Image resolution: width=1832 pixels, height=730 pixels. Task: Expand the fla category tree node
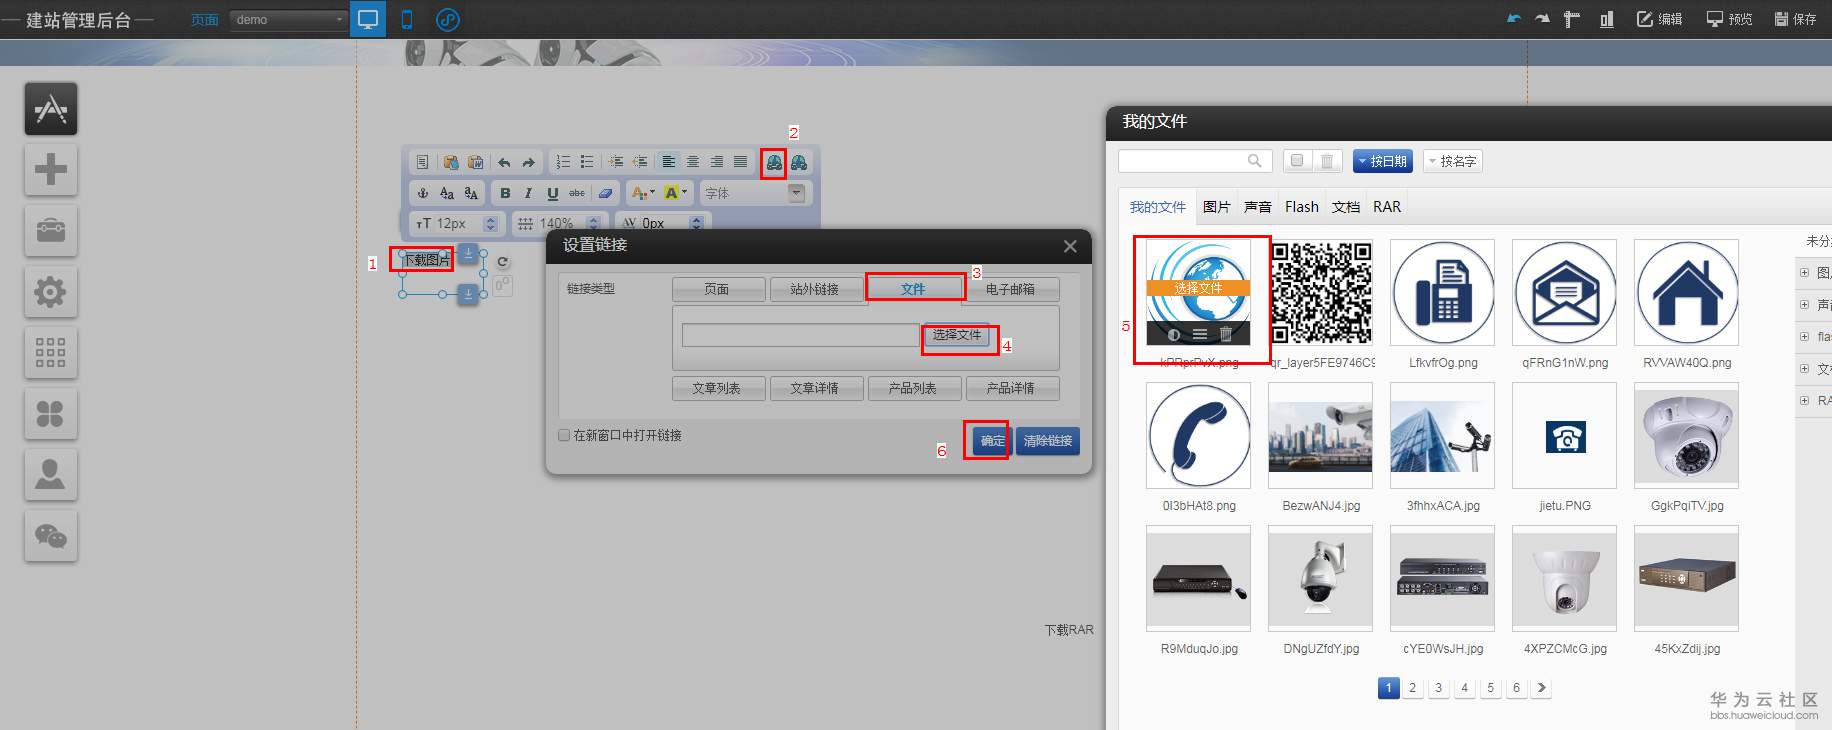1805,336
